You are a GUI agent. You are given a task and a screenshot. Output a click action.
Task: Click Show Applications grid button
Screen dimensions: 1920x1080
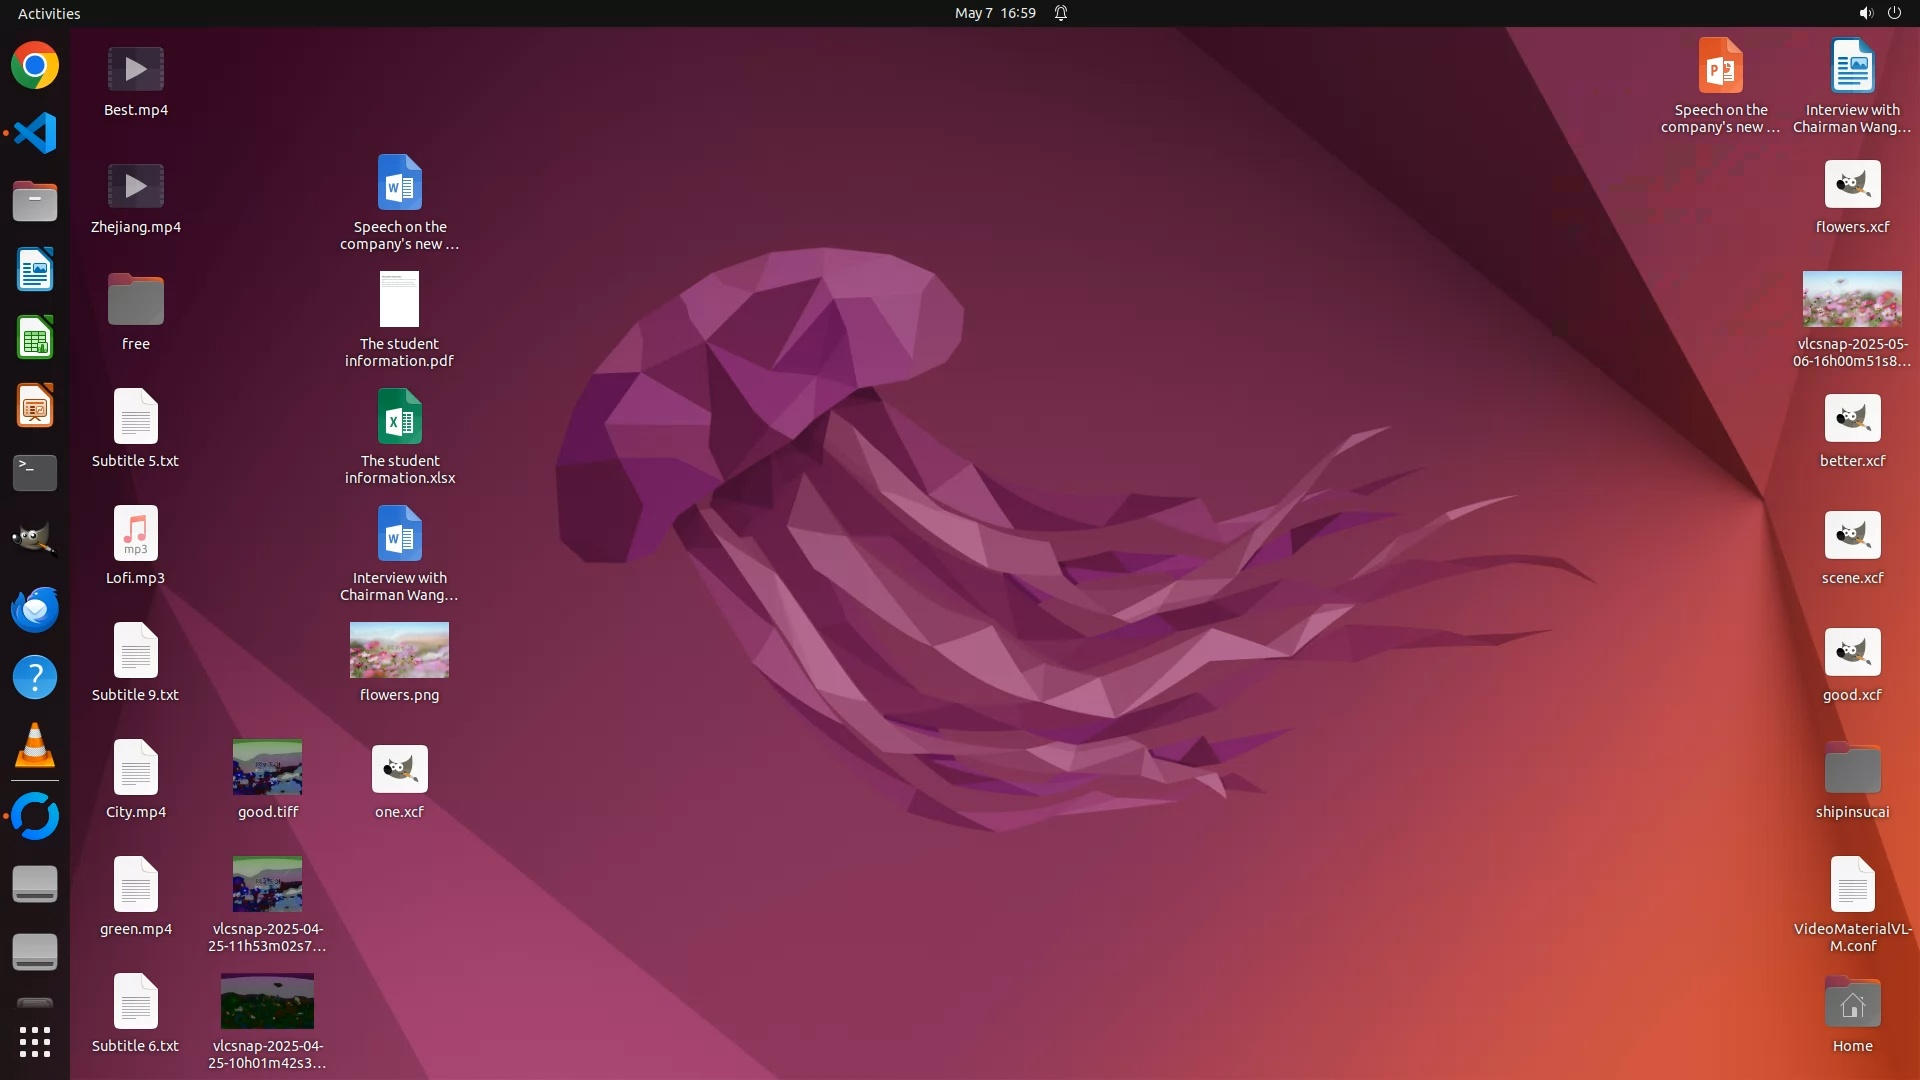coord(35,1042)
